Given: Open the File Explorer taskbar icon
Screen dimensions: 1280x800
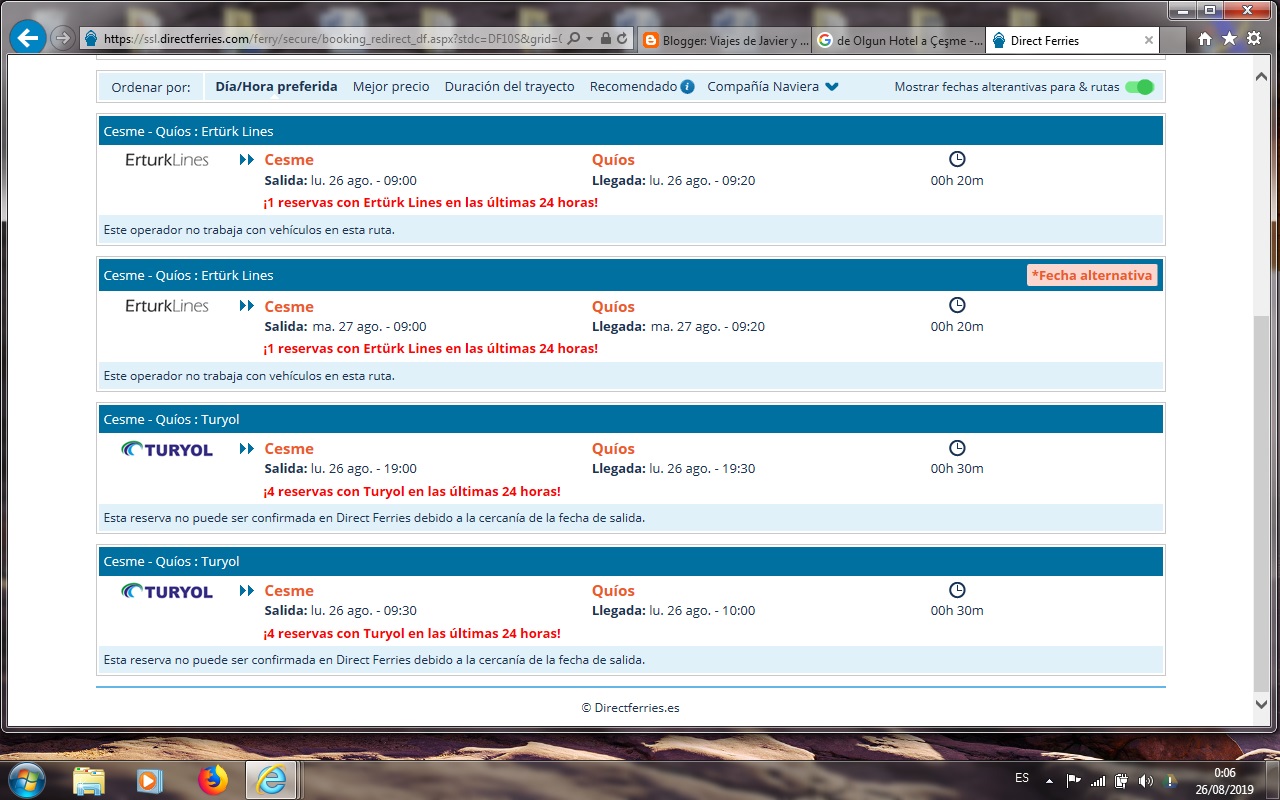Looking at the screenshot, I should [89, 780].
